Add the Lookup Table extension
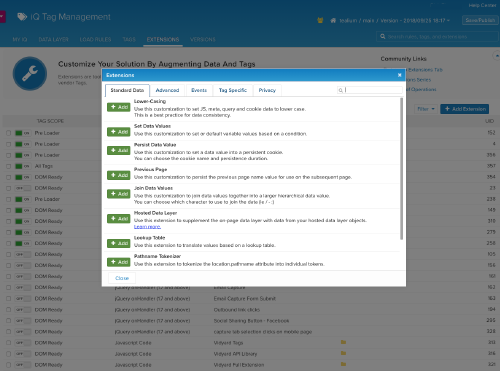Viewport: 500px width, 371px height. (119, 243)
